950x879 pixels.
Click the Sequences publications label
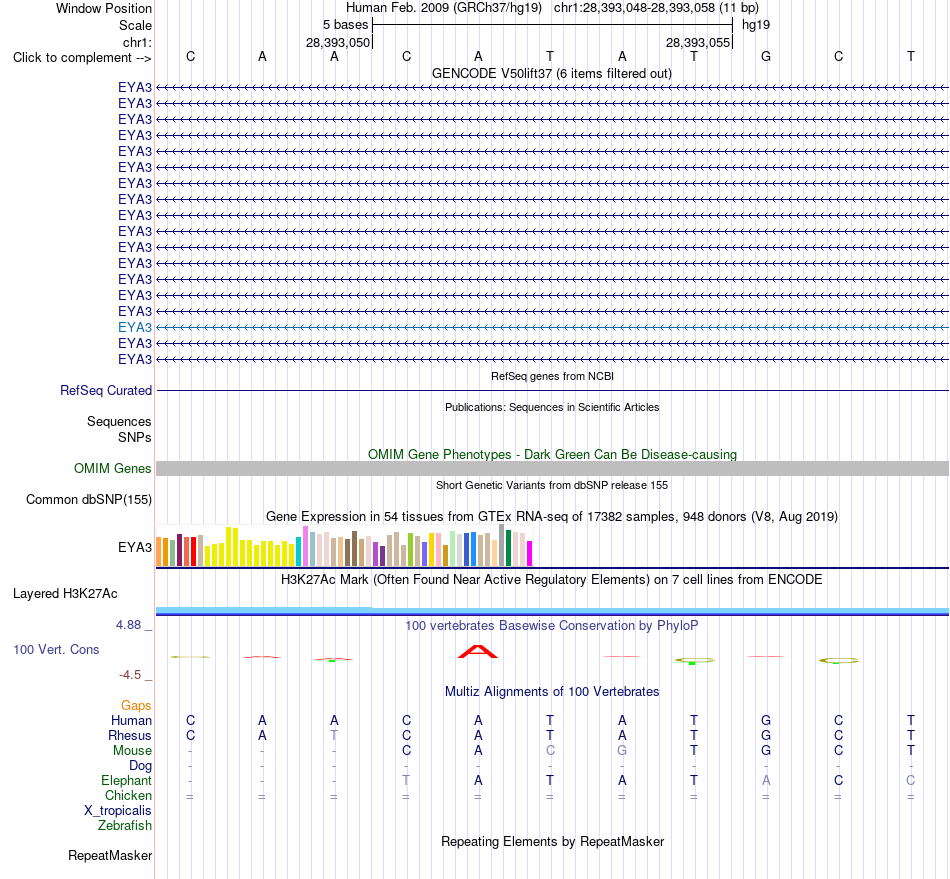(x=119, y=421)
